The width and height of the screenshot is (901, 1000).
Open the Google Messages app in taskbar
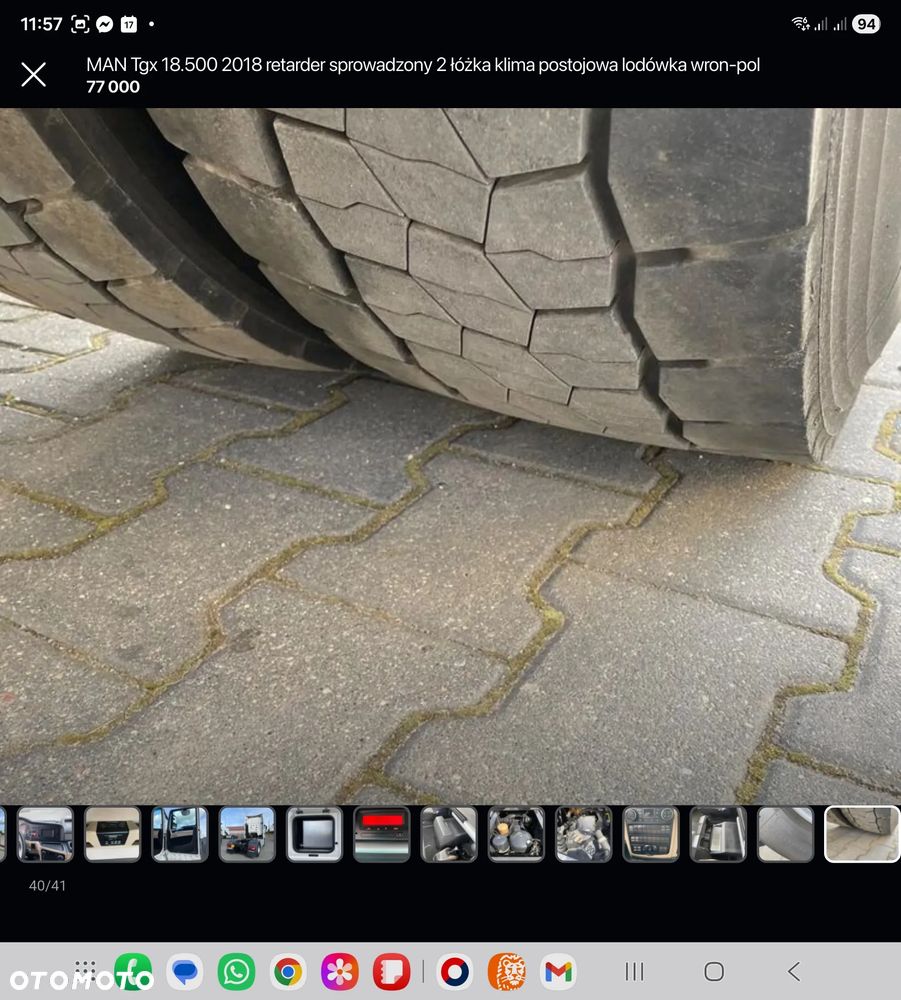coord(185,972)
